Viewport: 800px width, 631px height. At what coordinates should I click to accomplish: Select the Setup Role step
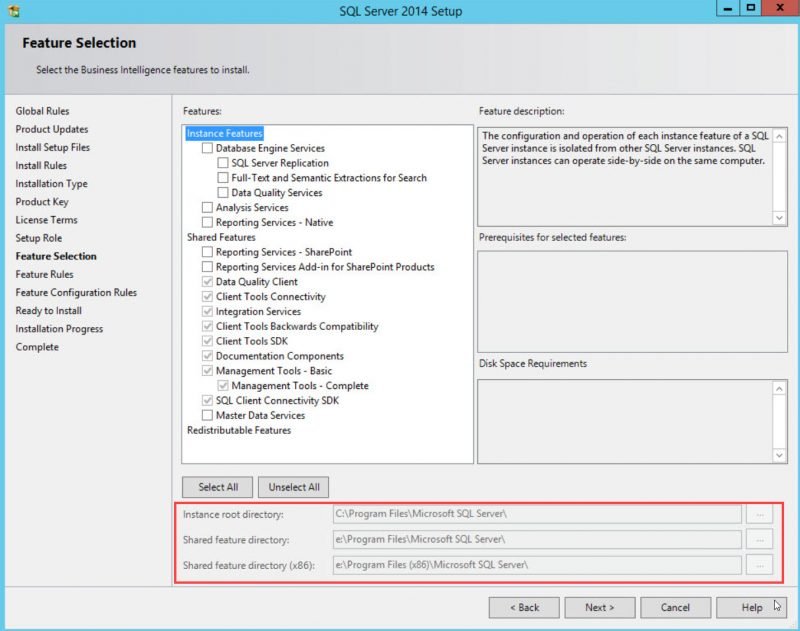39,238
